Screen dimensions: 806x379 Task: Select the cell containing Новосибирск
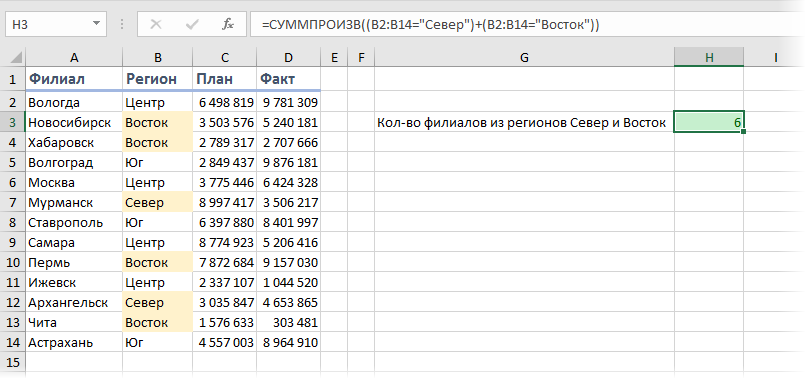coord(74,122)
